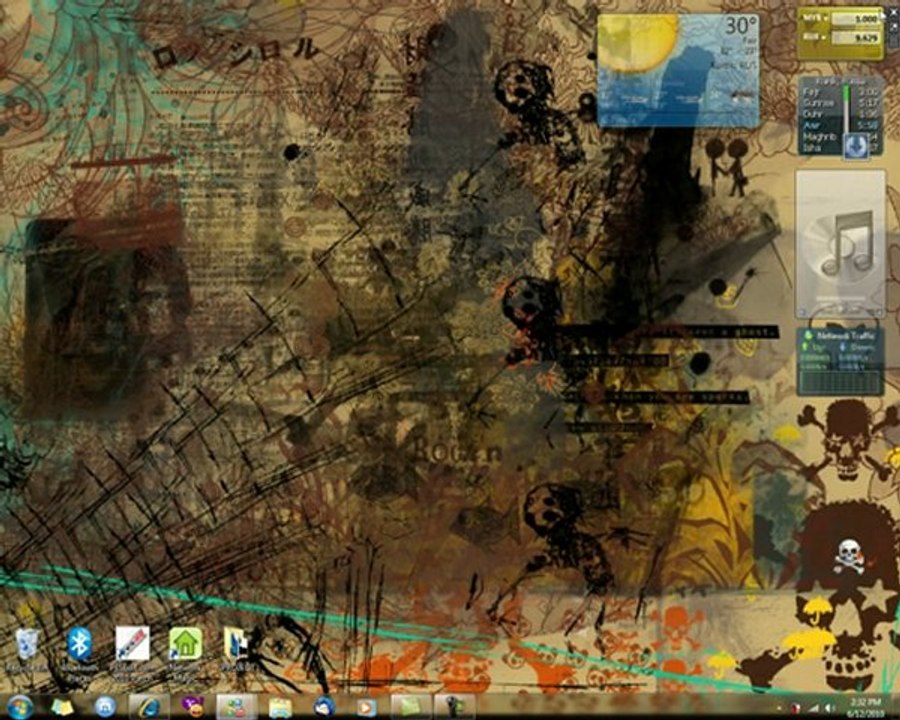Screen dimensions: 900x720
Task: Open the Windows Start menu orb
Action: (x=20, y=706)
